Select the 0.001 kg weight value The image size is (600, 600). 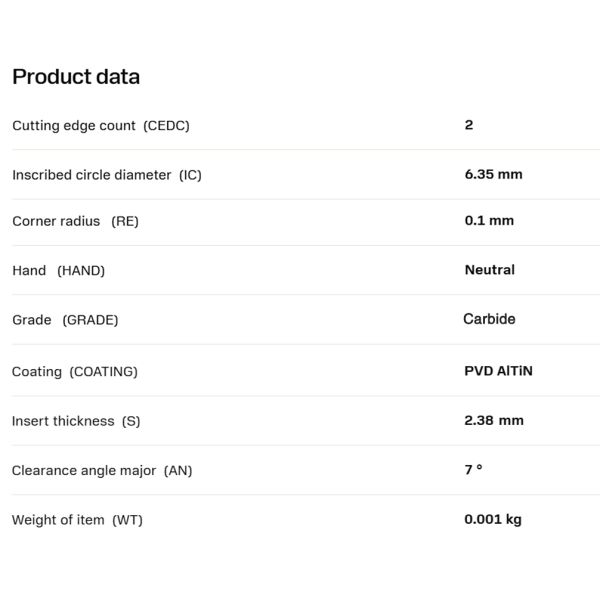pos(493,519)
